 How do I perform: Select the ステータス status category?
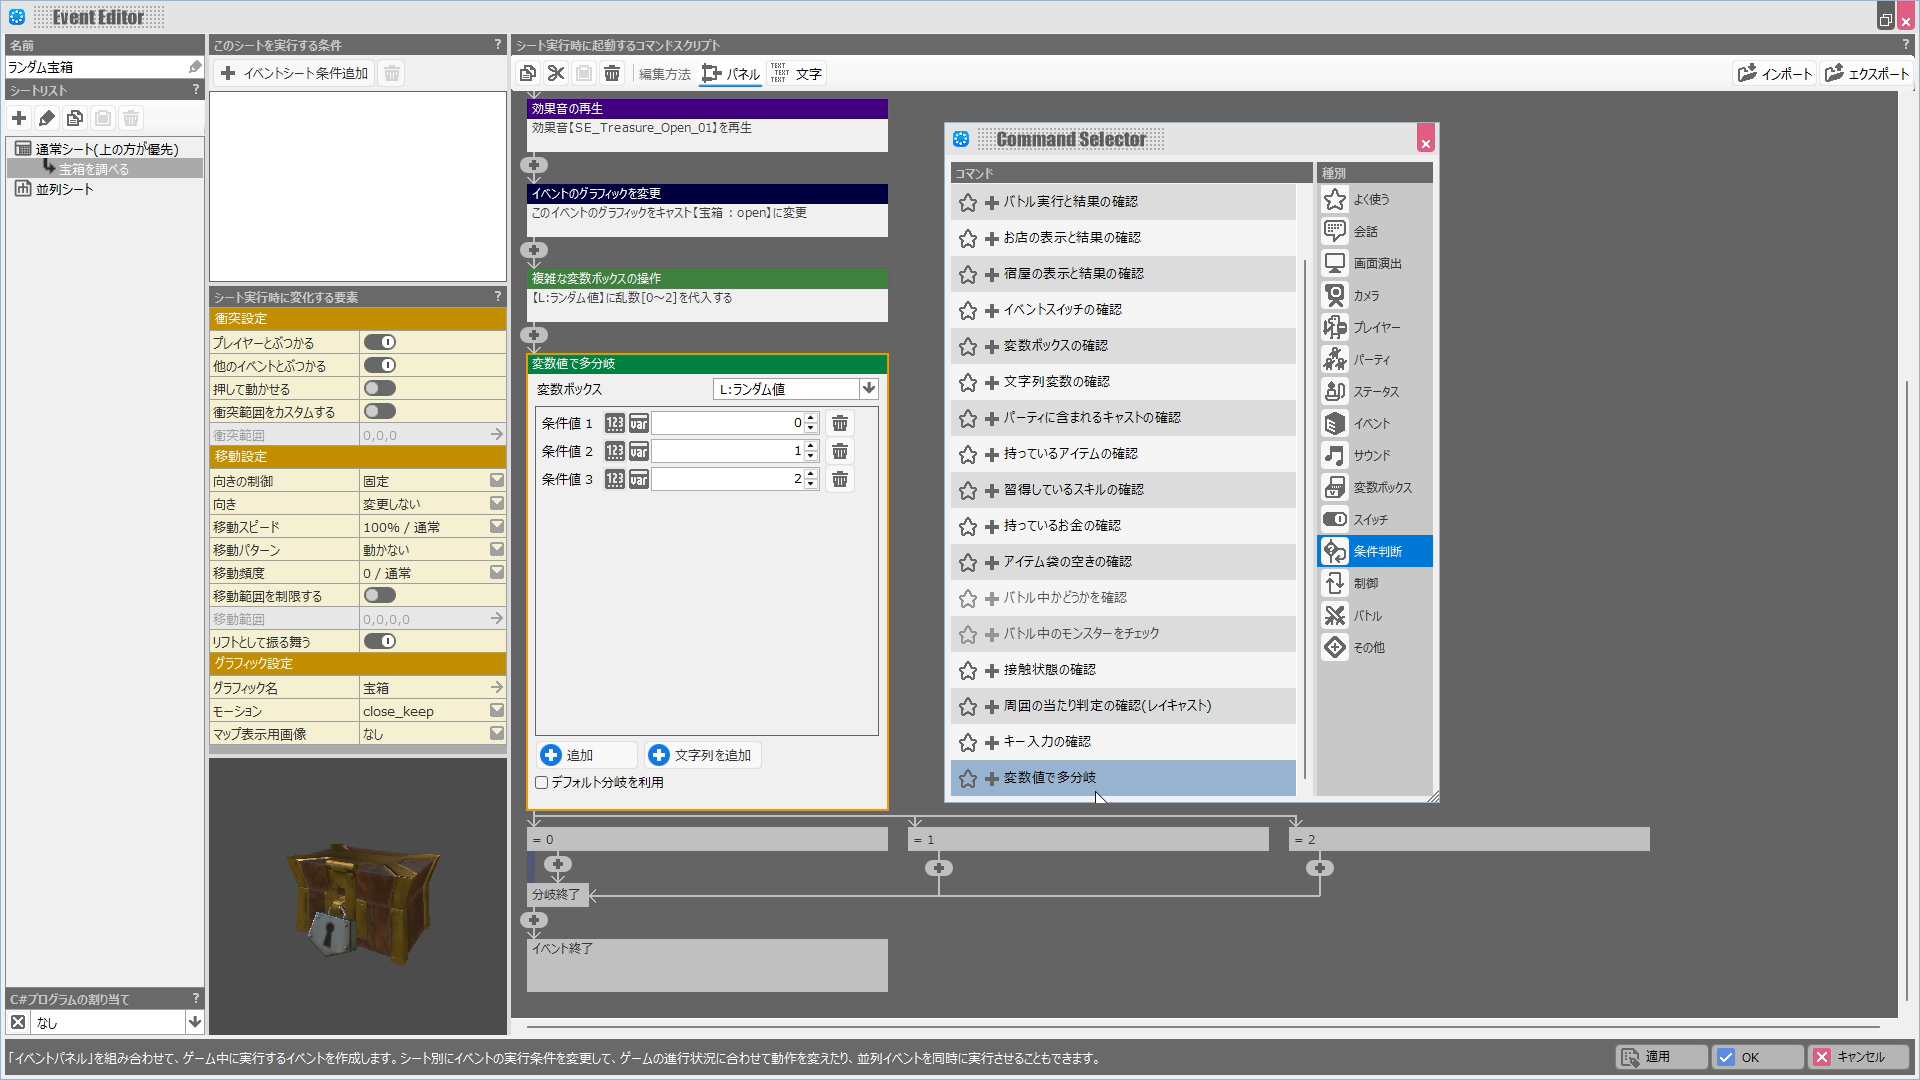1375,391
